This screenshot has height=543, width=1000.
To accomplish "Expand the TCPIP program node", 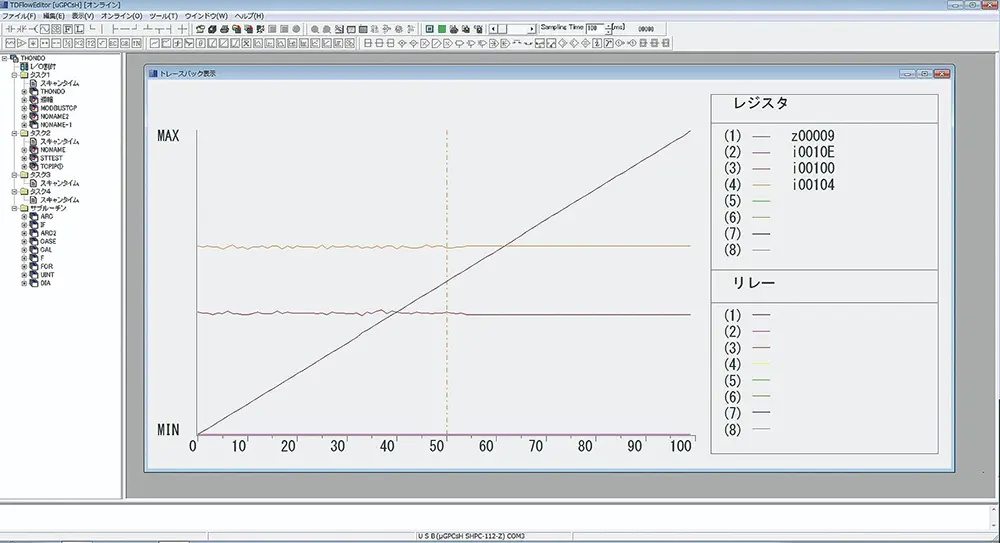I will point(24,166).
